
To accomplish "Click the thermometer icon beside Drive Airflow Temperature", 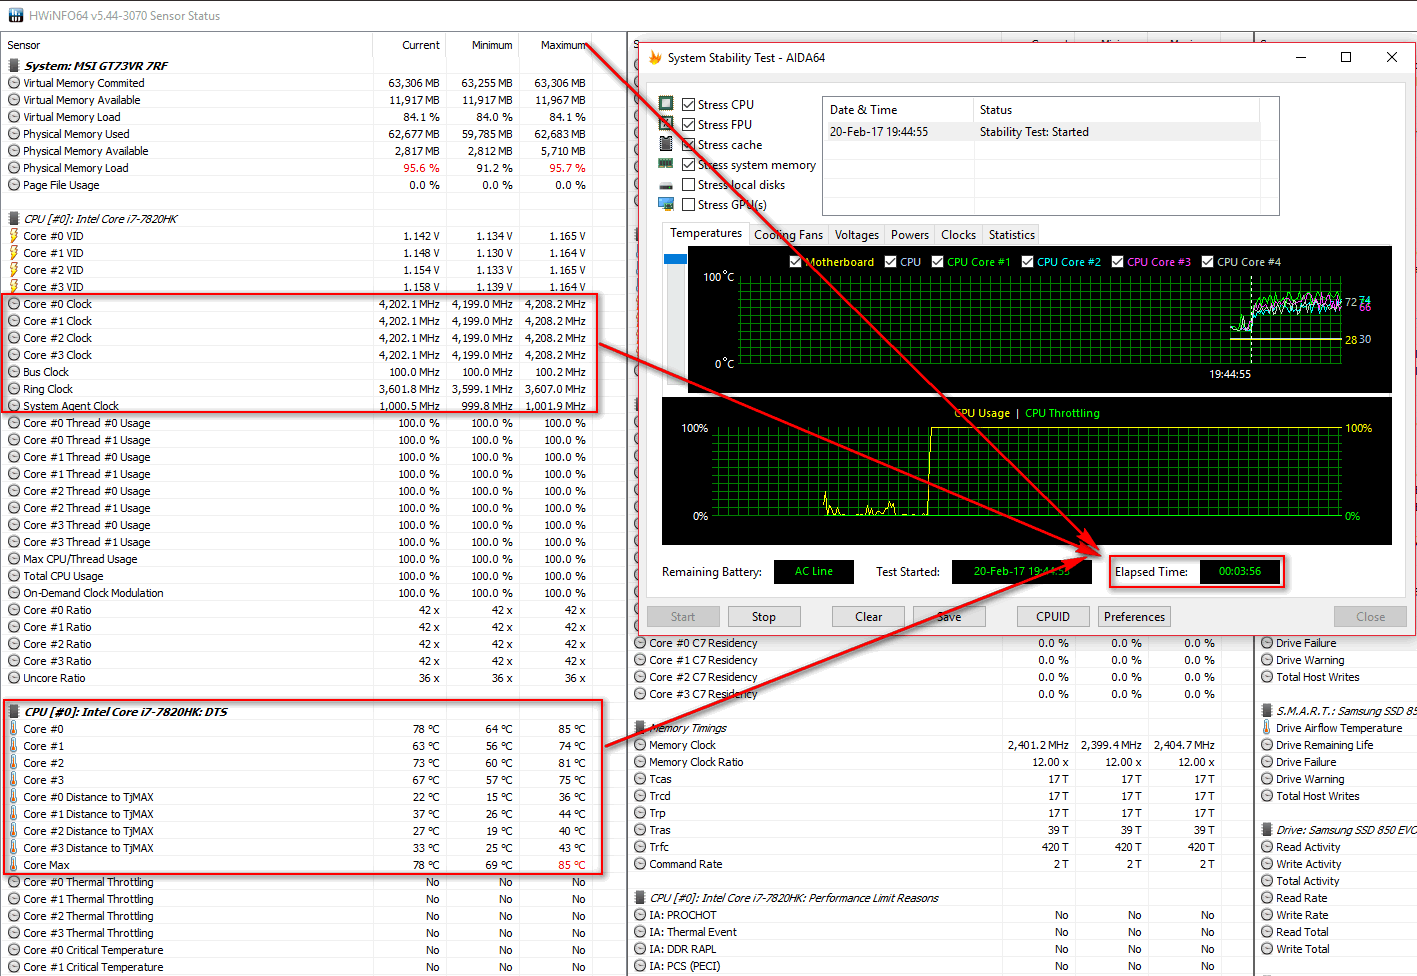I will click(x=1267, y=728).
